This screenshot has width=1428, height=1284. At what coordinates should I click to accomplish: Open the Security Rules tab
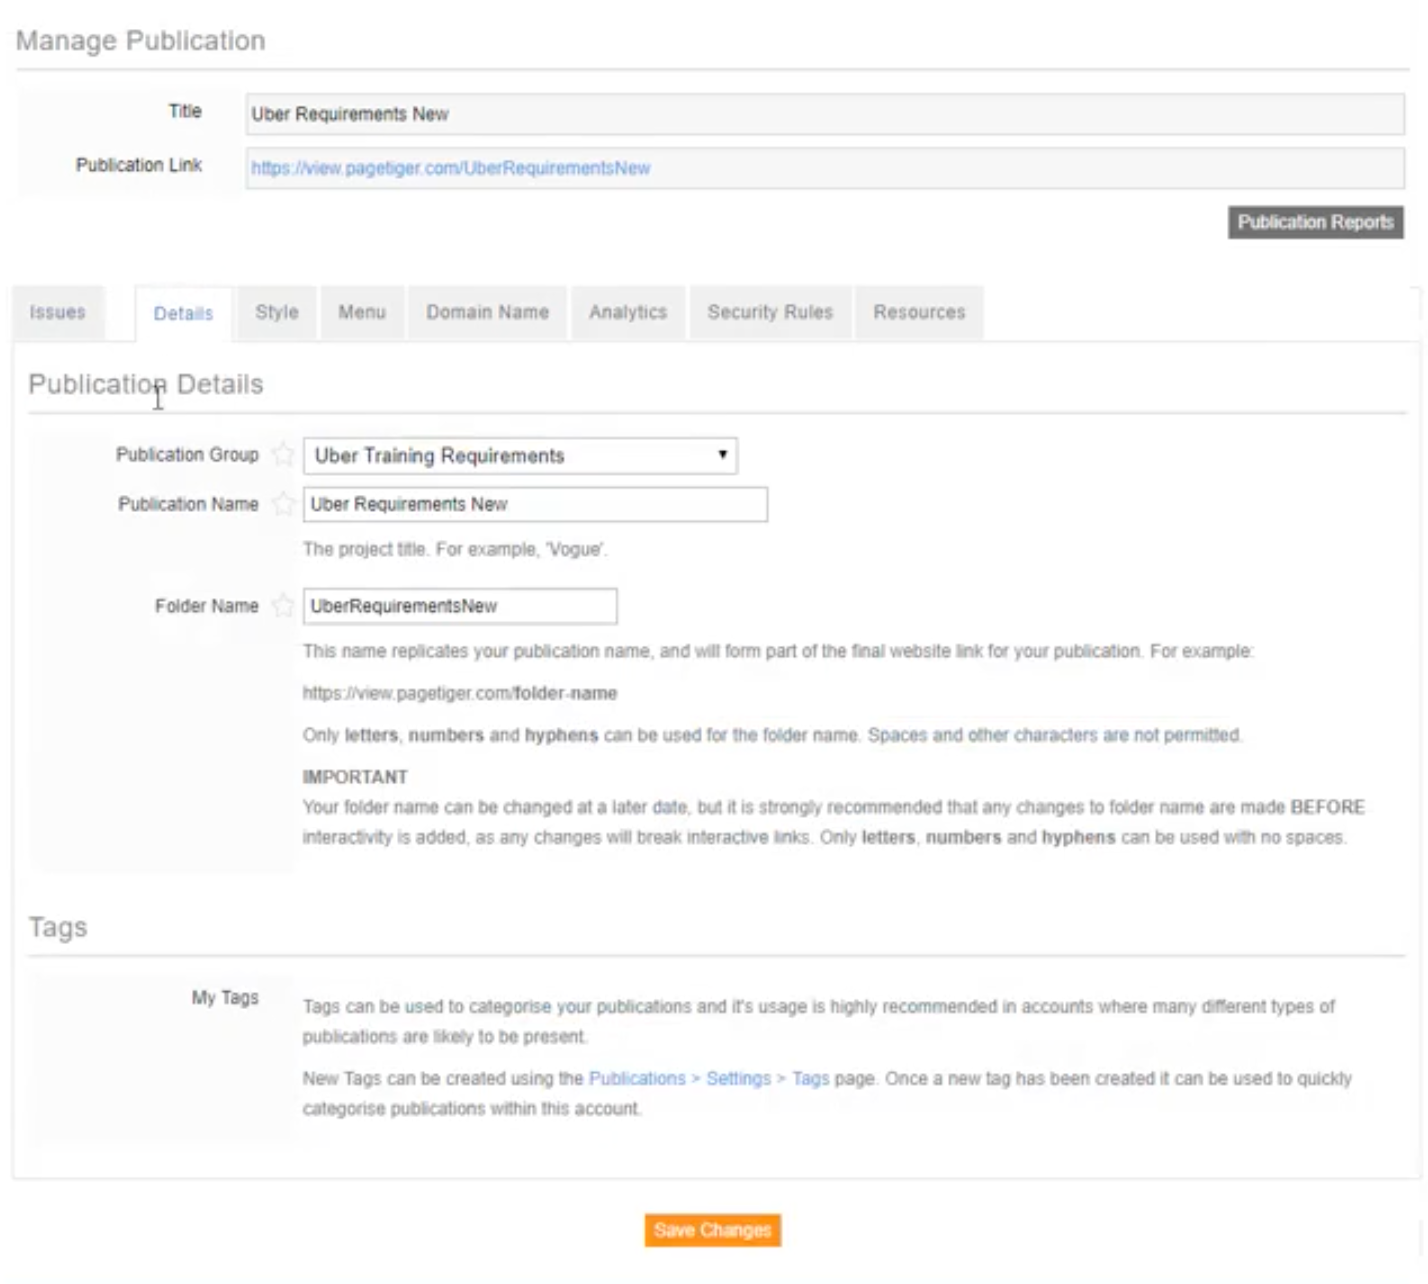click(770, 312)
